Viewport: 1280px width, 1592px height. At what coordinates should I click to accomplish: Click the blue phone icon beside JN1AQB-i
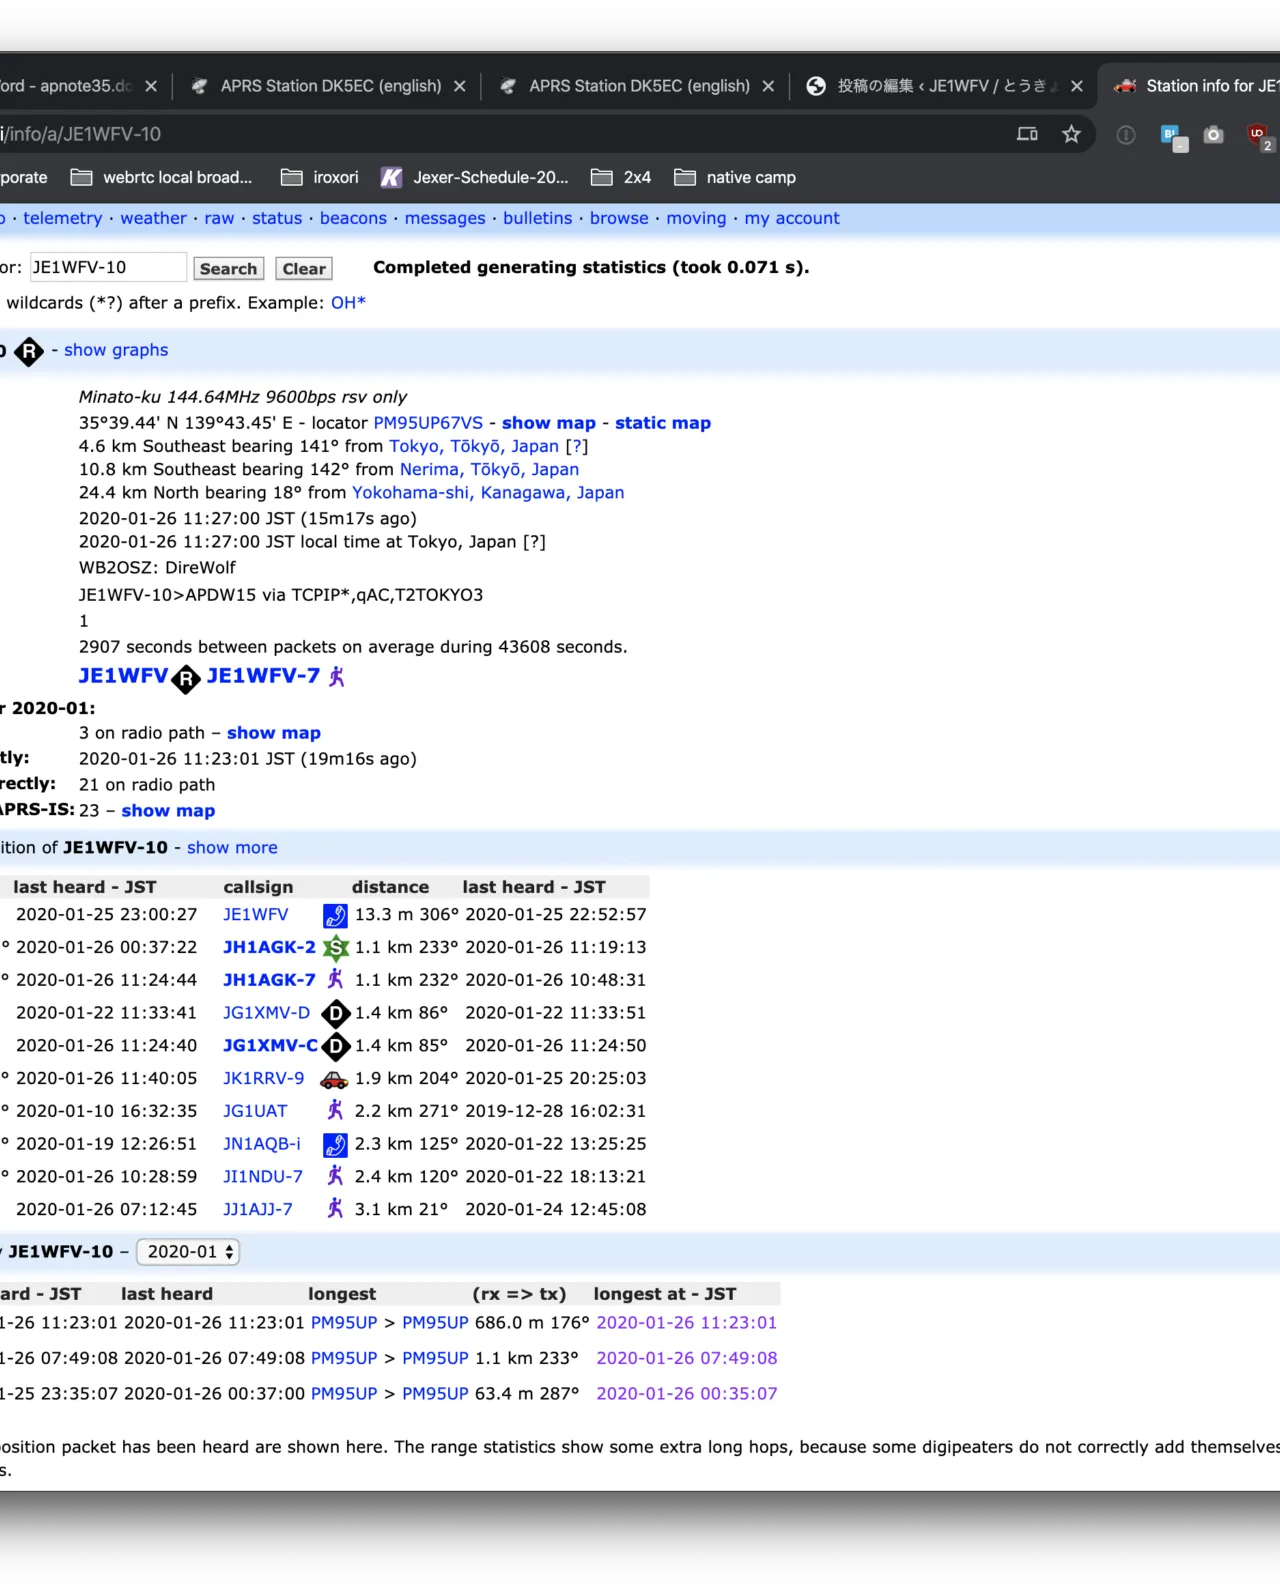coord(335,1144)
